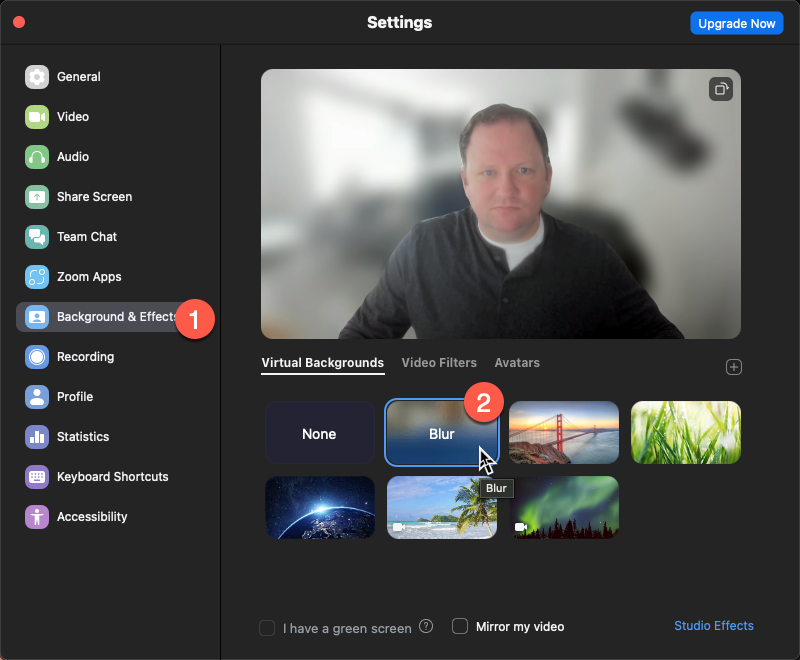
Task: Open the Share Screen sidebar icon
Action: [x=37, y=197]
